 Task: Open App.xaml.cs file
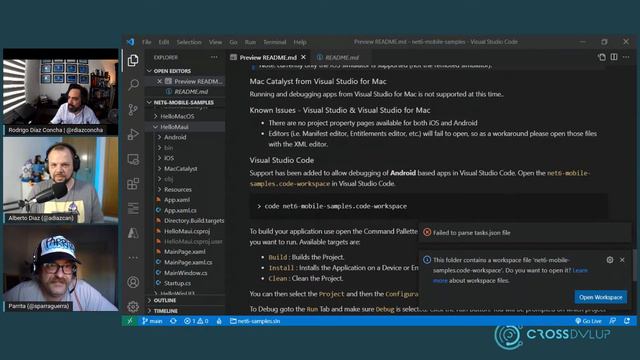coord(185,210)
